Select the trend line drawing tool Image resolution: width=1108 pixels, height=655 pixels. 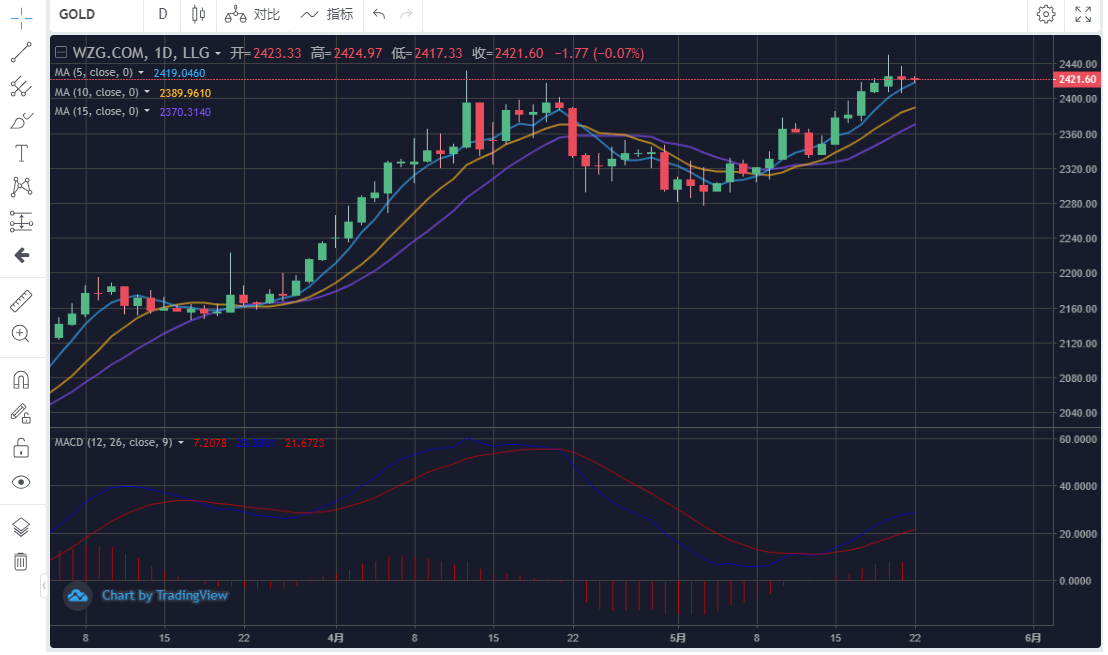coord(21,52)
